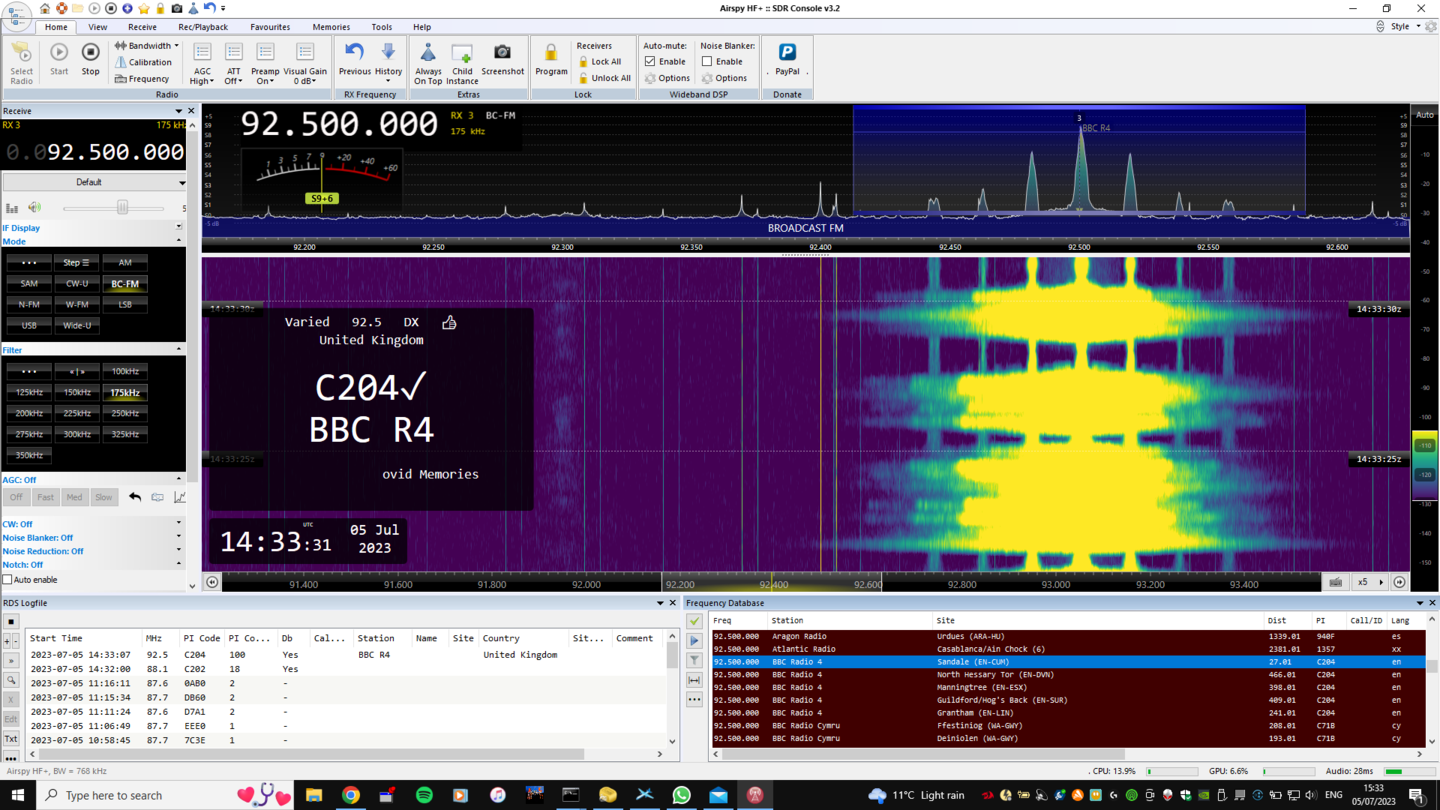The width and height of the screenshot is (1440, 810).
Task: Click the favourites star in quick access toolbar
Action: click(144, 8)
